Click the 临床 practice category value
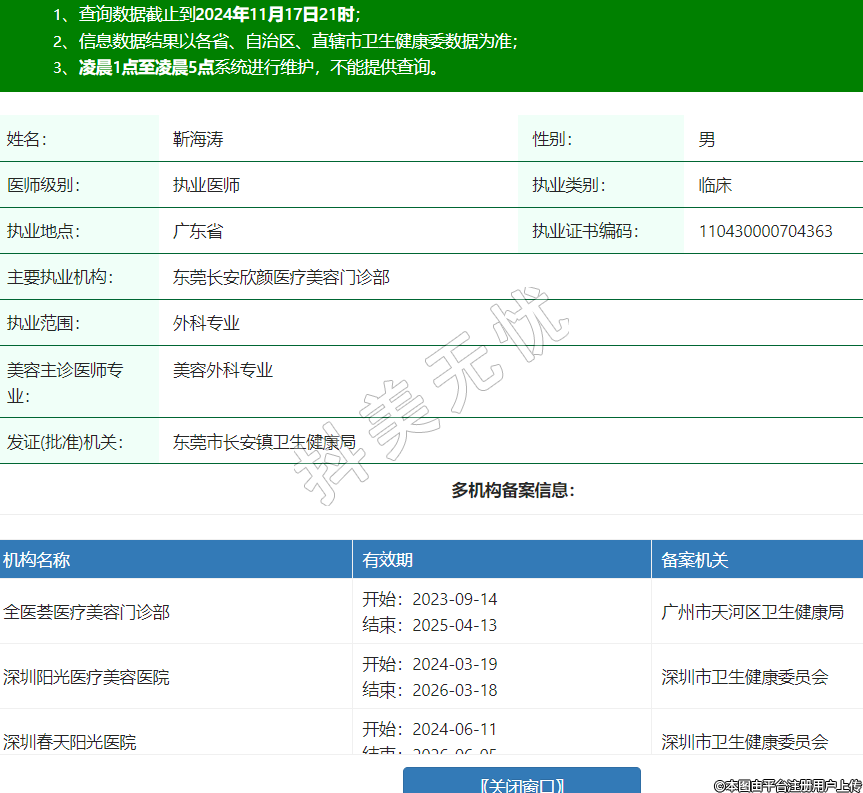 (x=715, y=185)
